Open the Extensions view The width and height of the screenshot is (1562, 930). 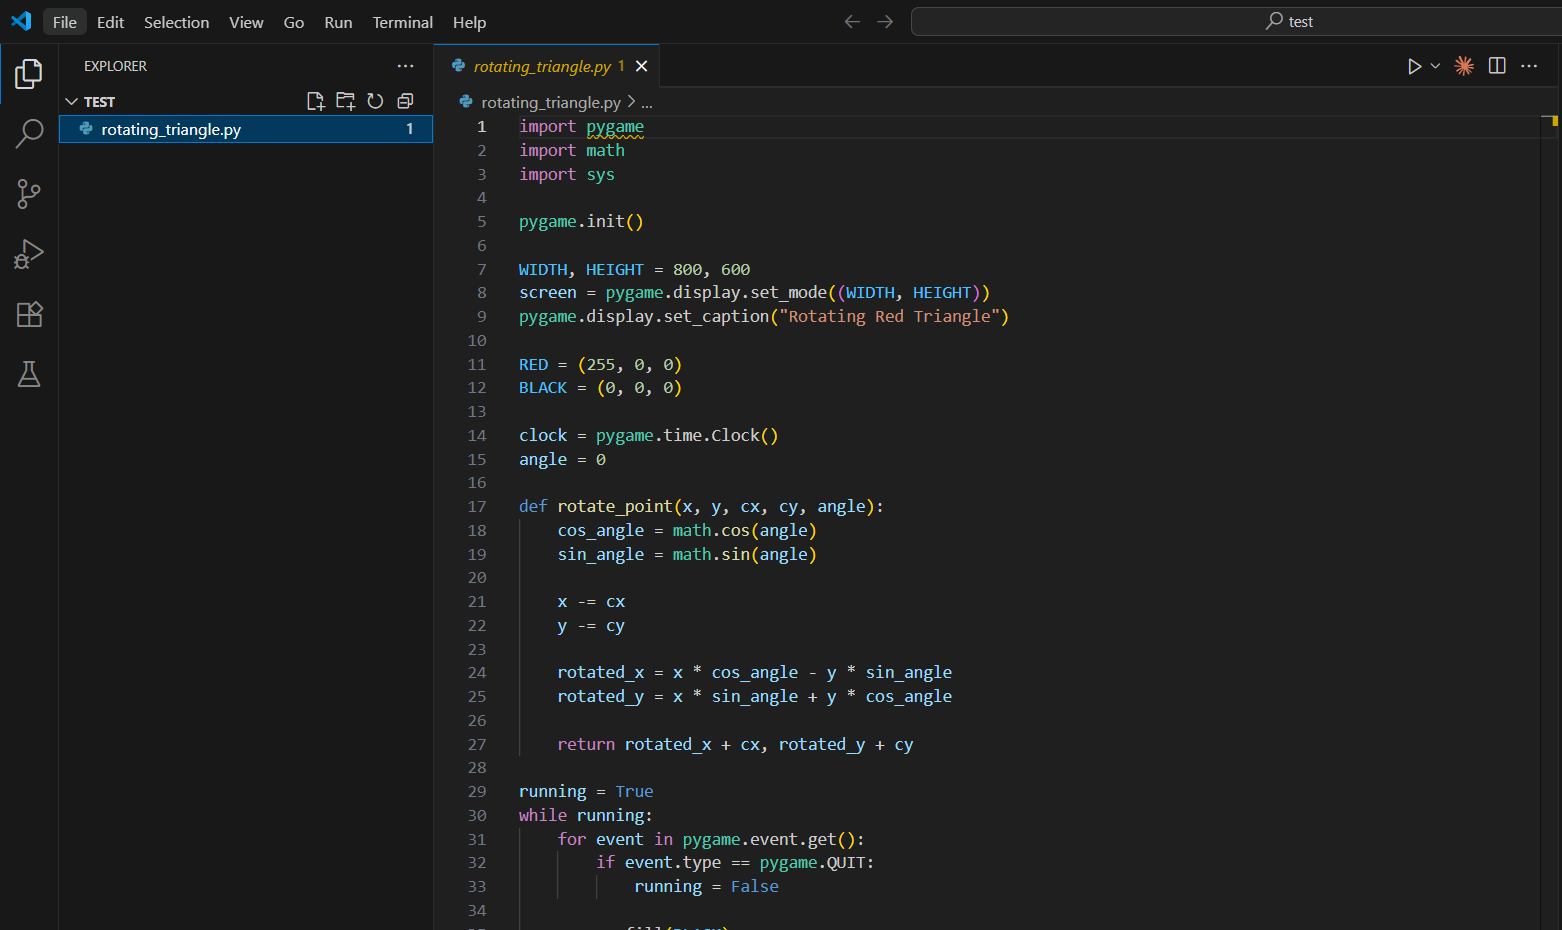coord(29,314)
